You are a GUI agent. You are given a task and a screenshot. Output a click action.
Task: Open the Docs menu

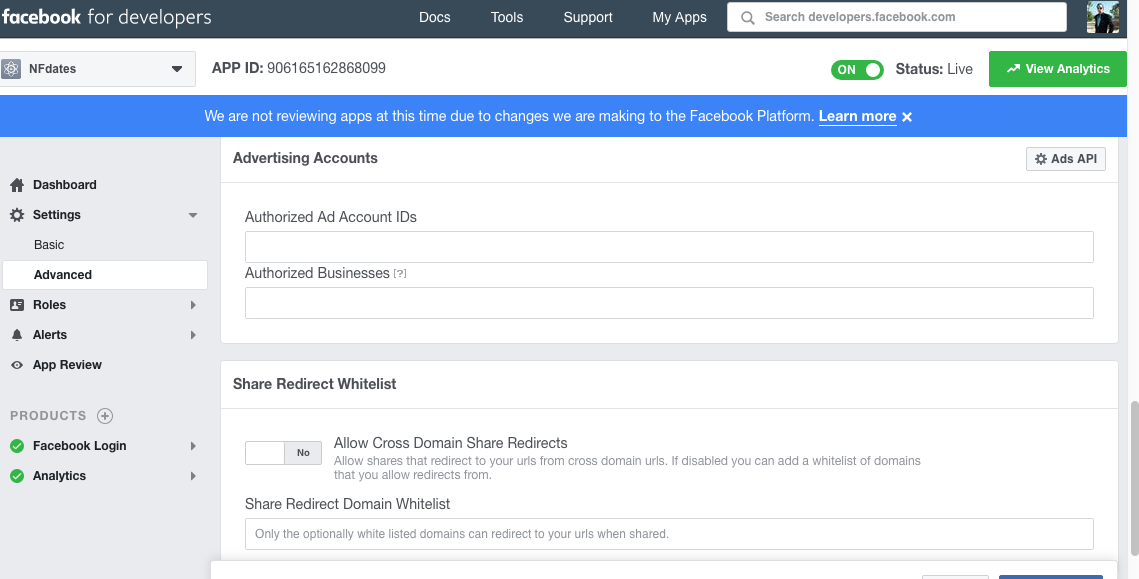click(x=434, y=17)
